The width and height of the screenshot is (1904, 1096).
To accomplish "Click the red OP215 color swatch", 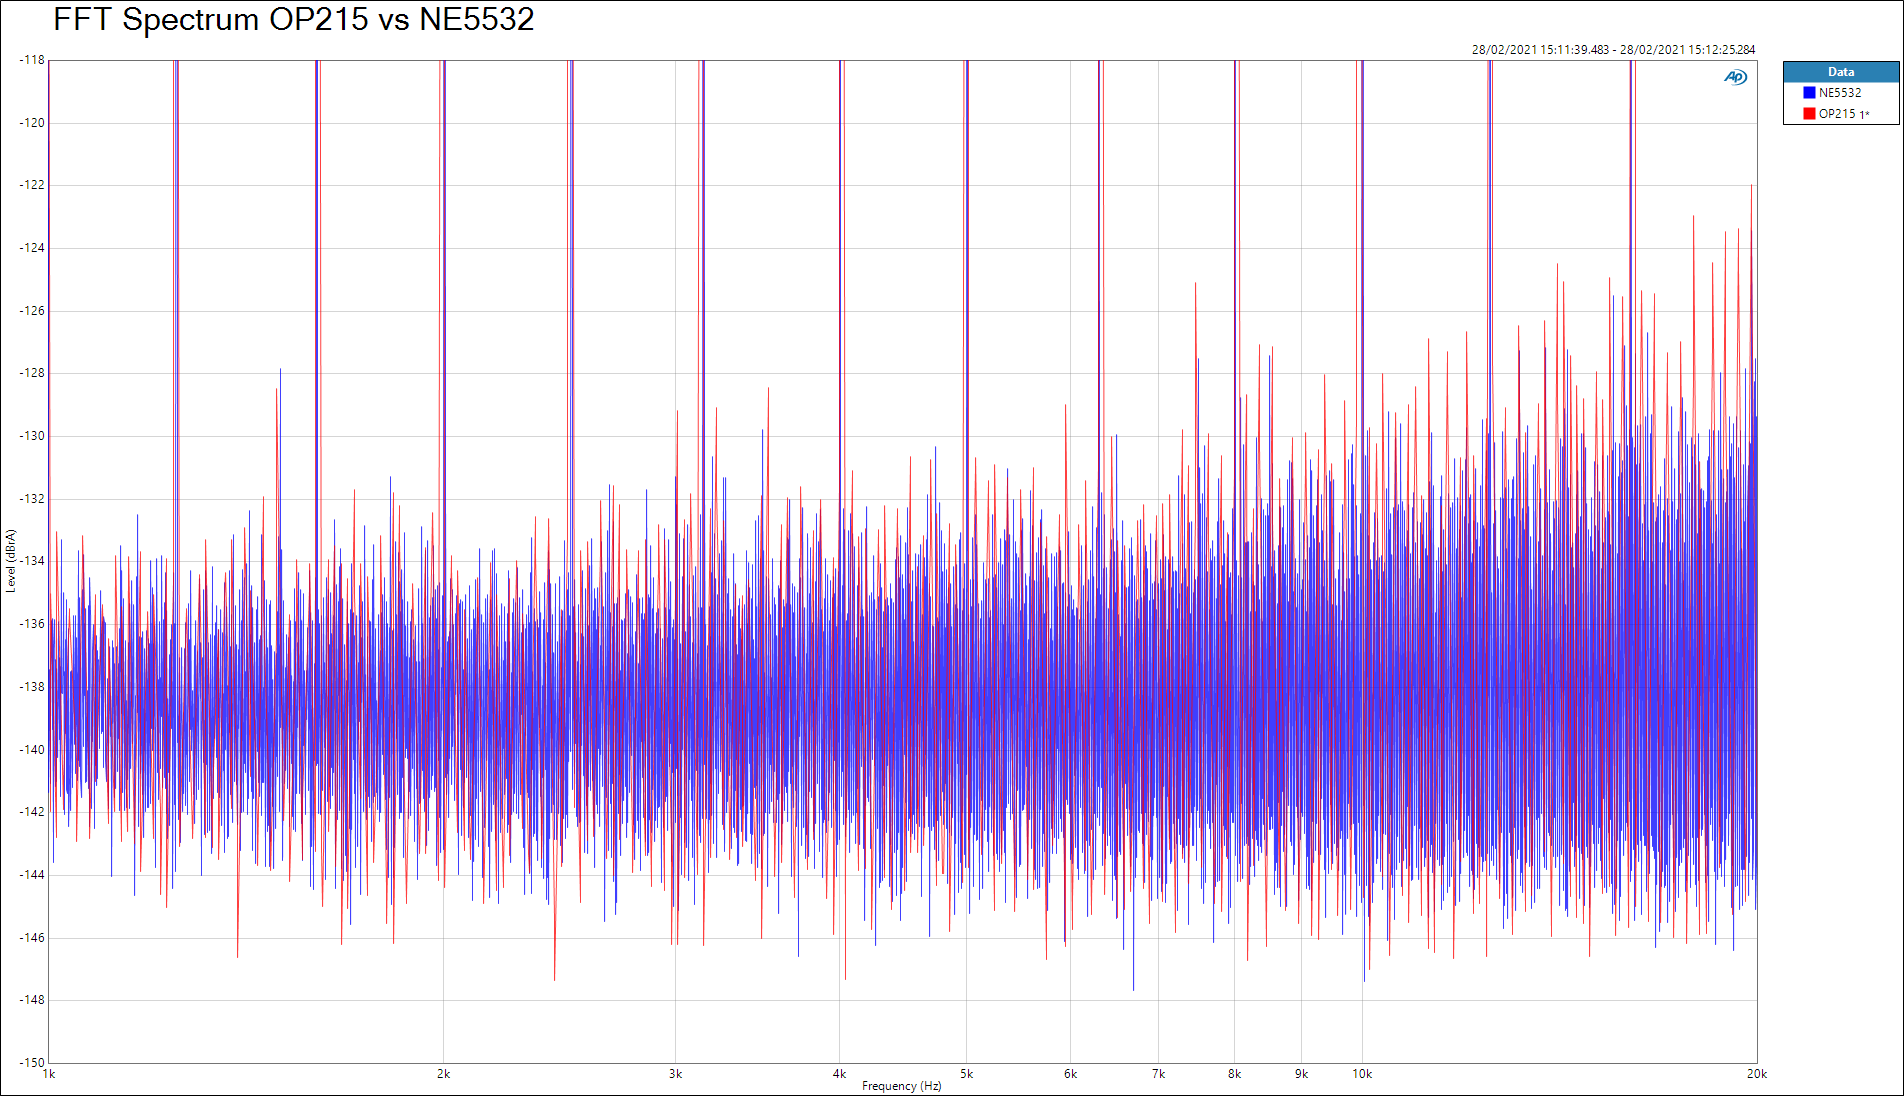I will [x=1809, y=114].
